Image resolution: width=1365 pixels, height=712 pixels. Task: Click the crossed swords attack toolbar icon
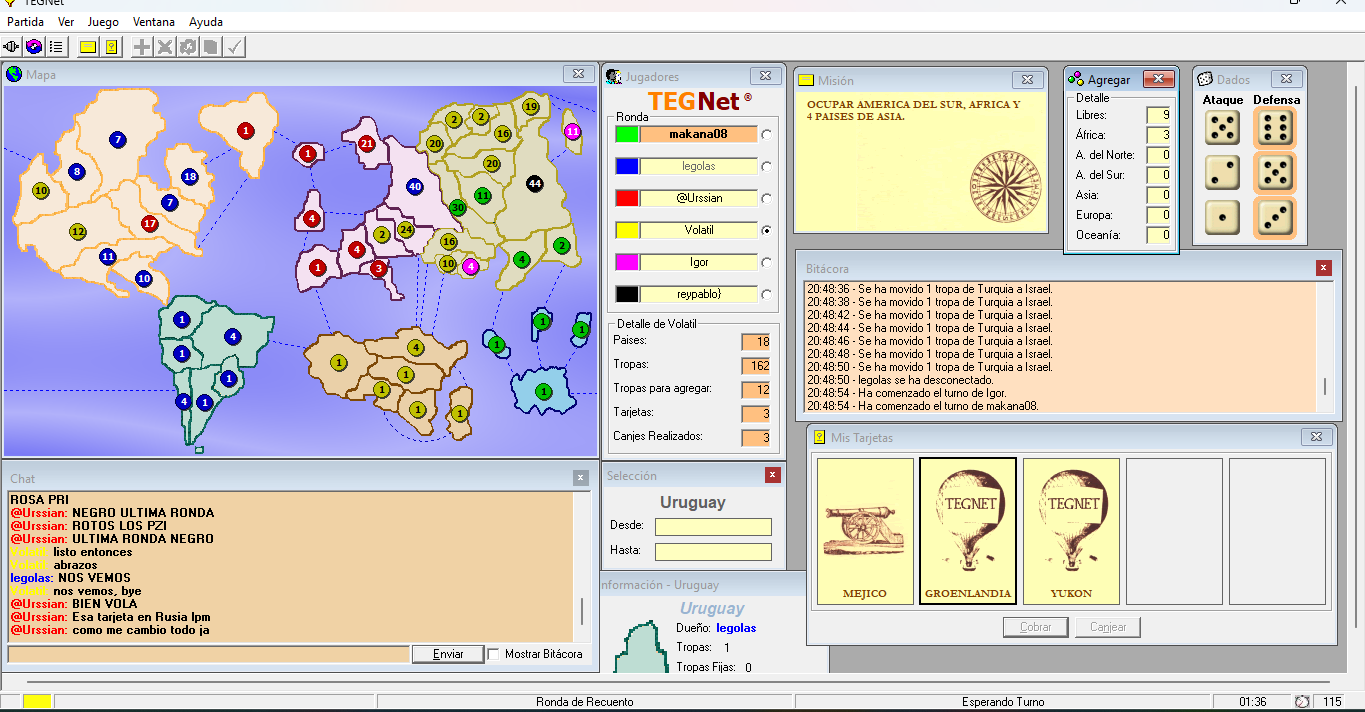tap(165, 47)
